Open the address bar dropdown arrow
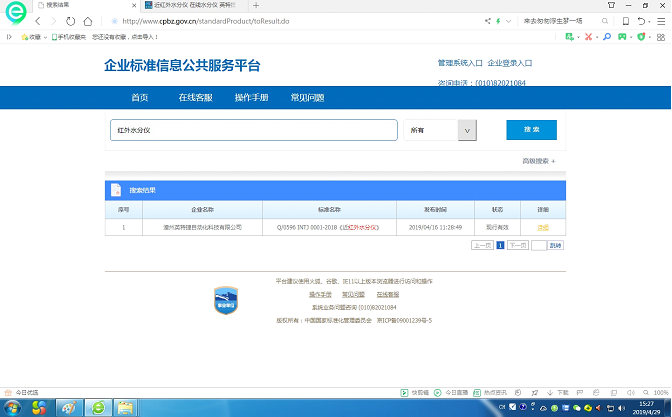 point(510,21)
